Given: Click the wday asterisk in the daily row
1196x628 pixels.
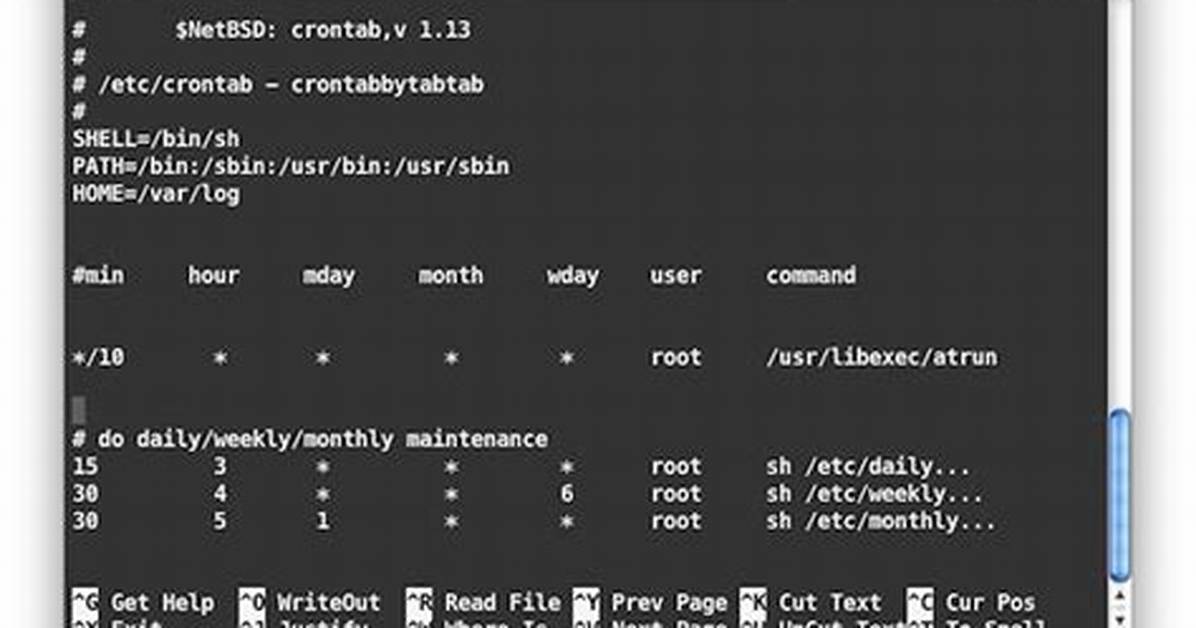Looking at the screenshot, I should click(567, 466).
